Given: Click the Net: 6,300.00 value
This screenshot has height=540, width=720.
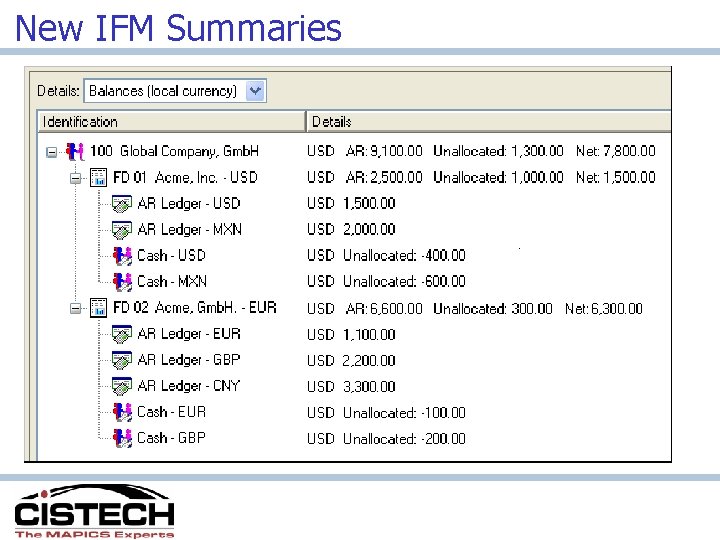Looking at the screenshot, I should (x=604, y=309).
